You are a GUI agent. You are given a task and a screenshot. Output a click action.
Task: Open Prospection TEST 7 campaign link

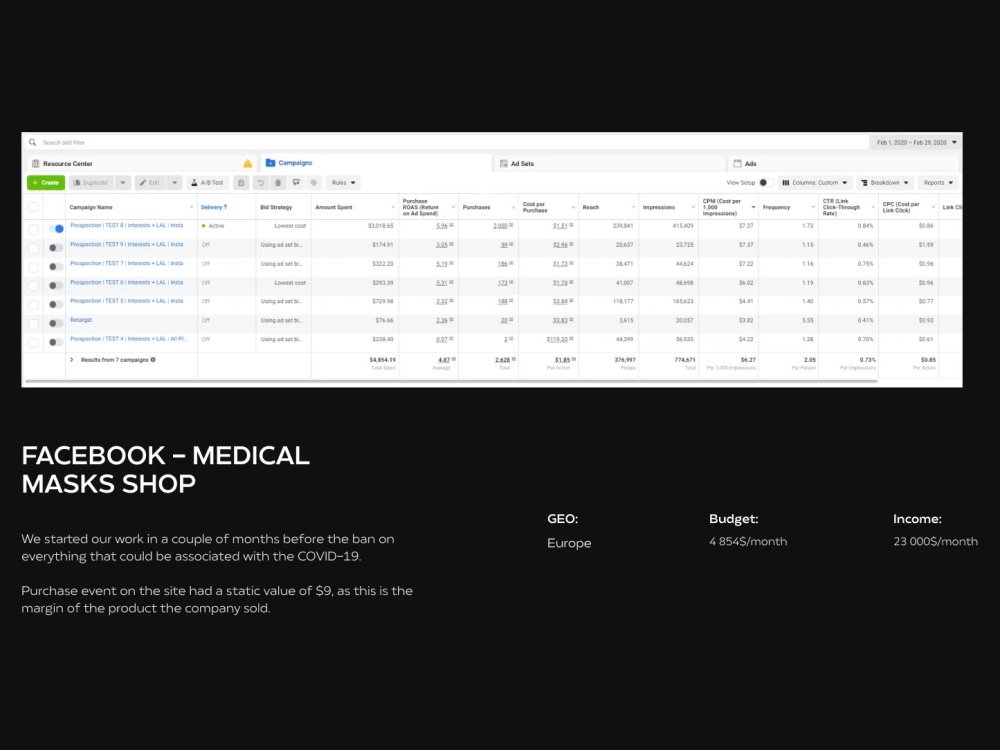coord(126,263)
